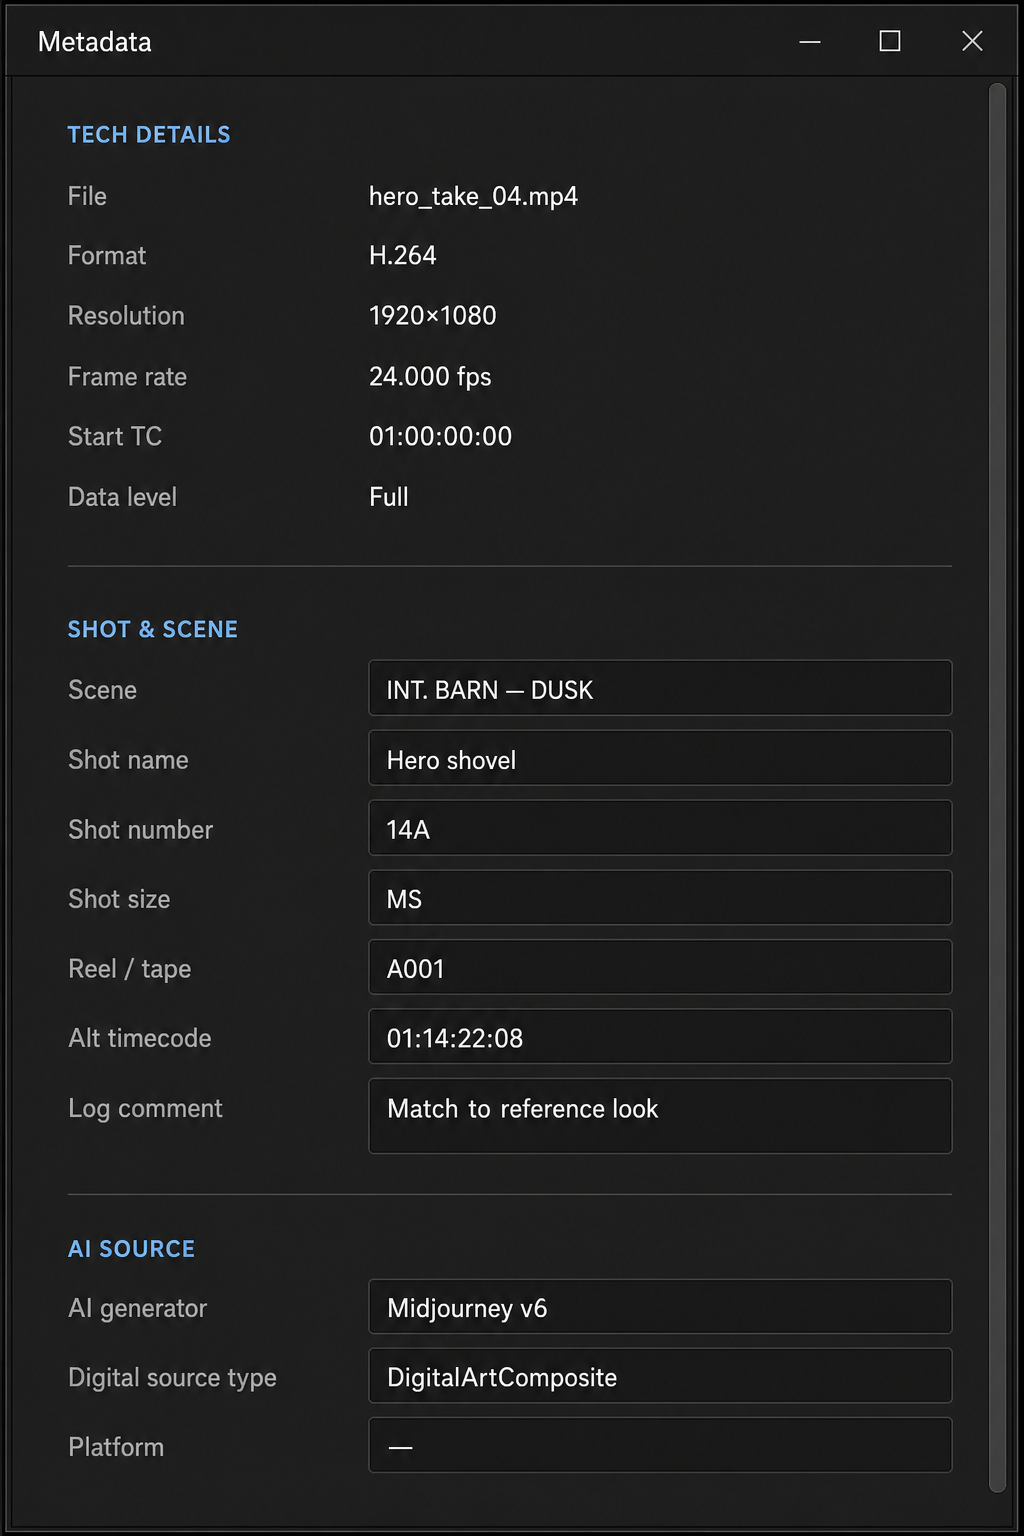Edit the Log comment text box
This screenshot has width=1024, height=1536.
(660, 1116)
